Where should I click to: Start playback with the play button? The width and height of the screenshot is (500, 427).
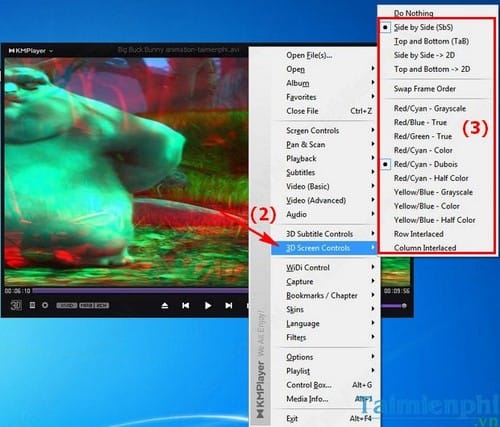[208, 305]
